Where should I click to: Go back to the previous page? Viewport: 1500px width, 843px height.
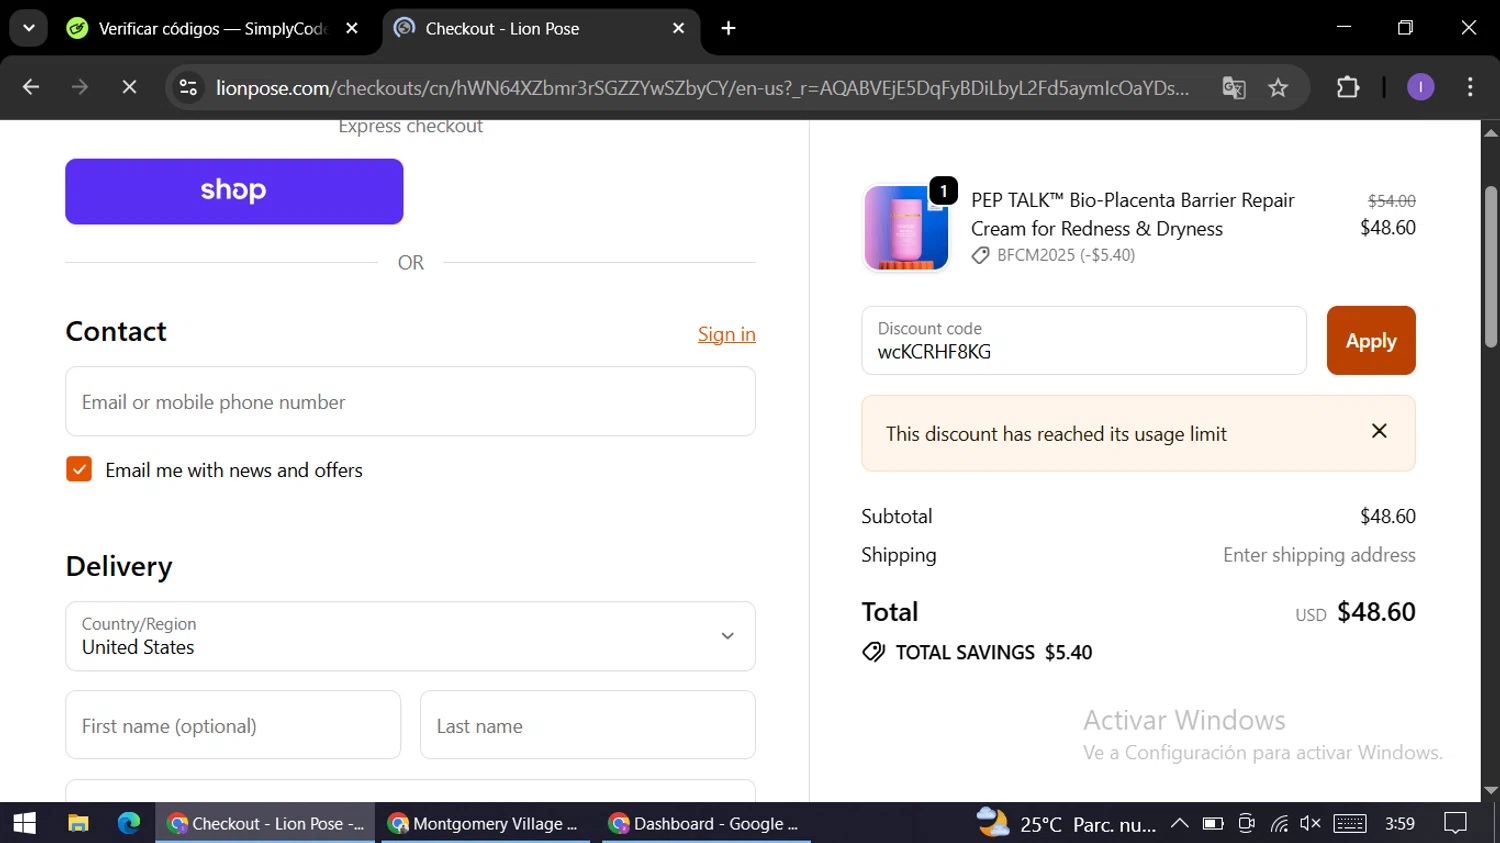(x=31, y=87)
